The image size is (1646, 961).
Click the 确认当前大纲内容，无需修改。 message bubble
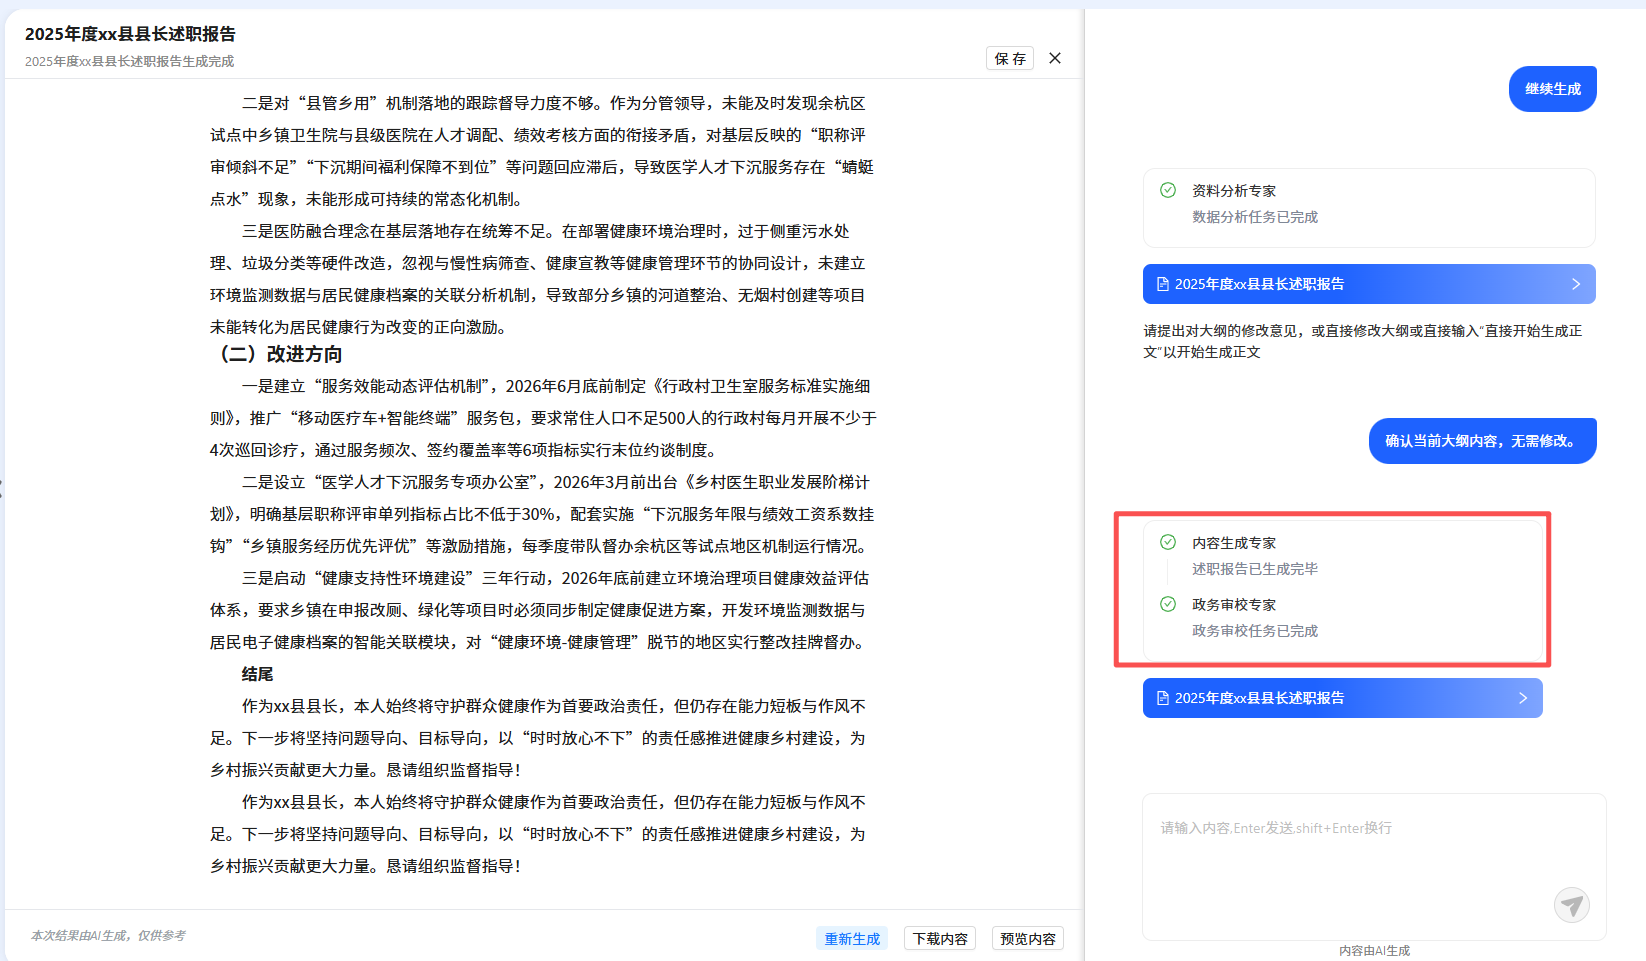[1481, 441]
